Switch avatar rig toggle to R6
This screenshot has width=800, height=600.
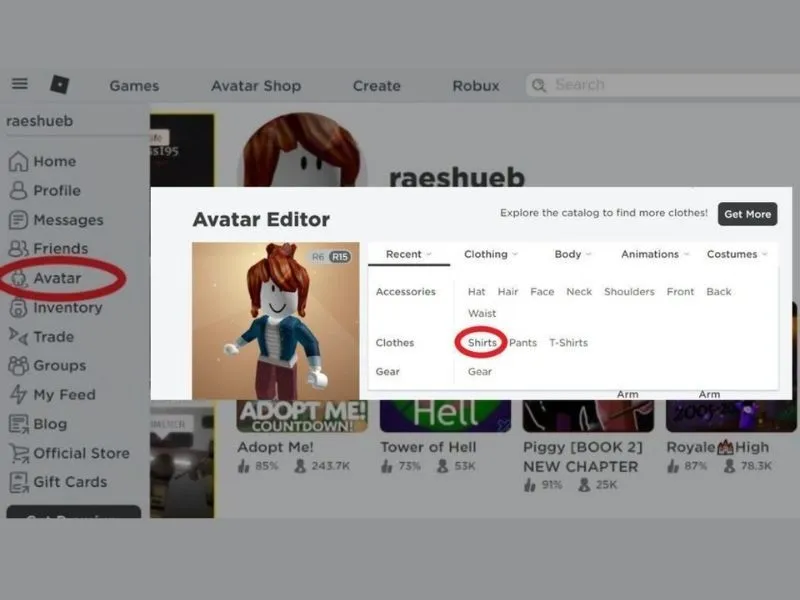318,257
